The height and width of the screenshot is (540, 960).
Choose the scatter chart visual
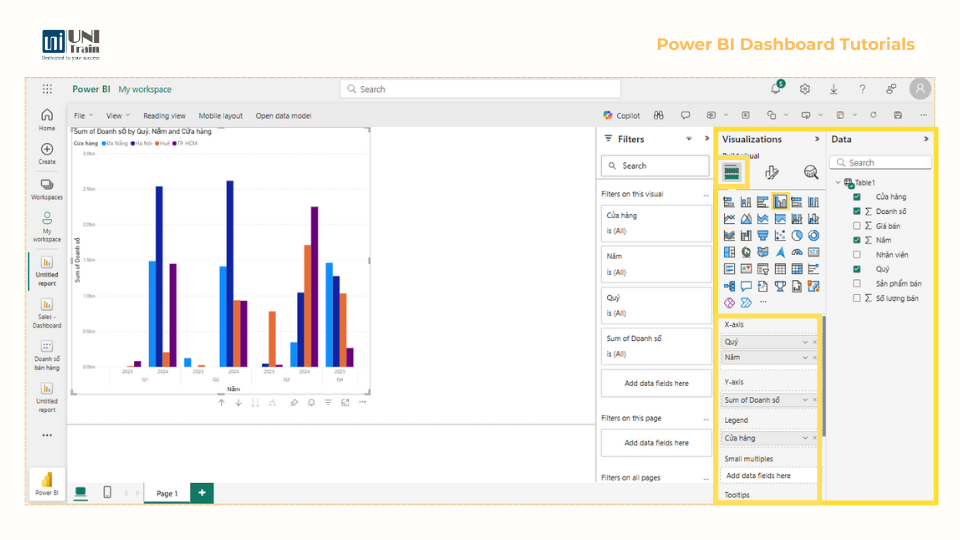(x=780, y=236)
